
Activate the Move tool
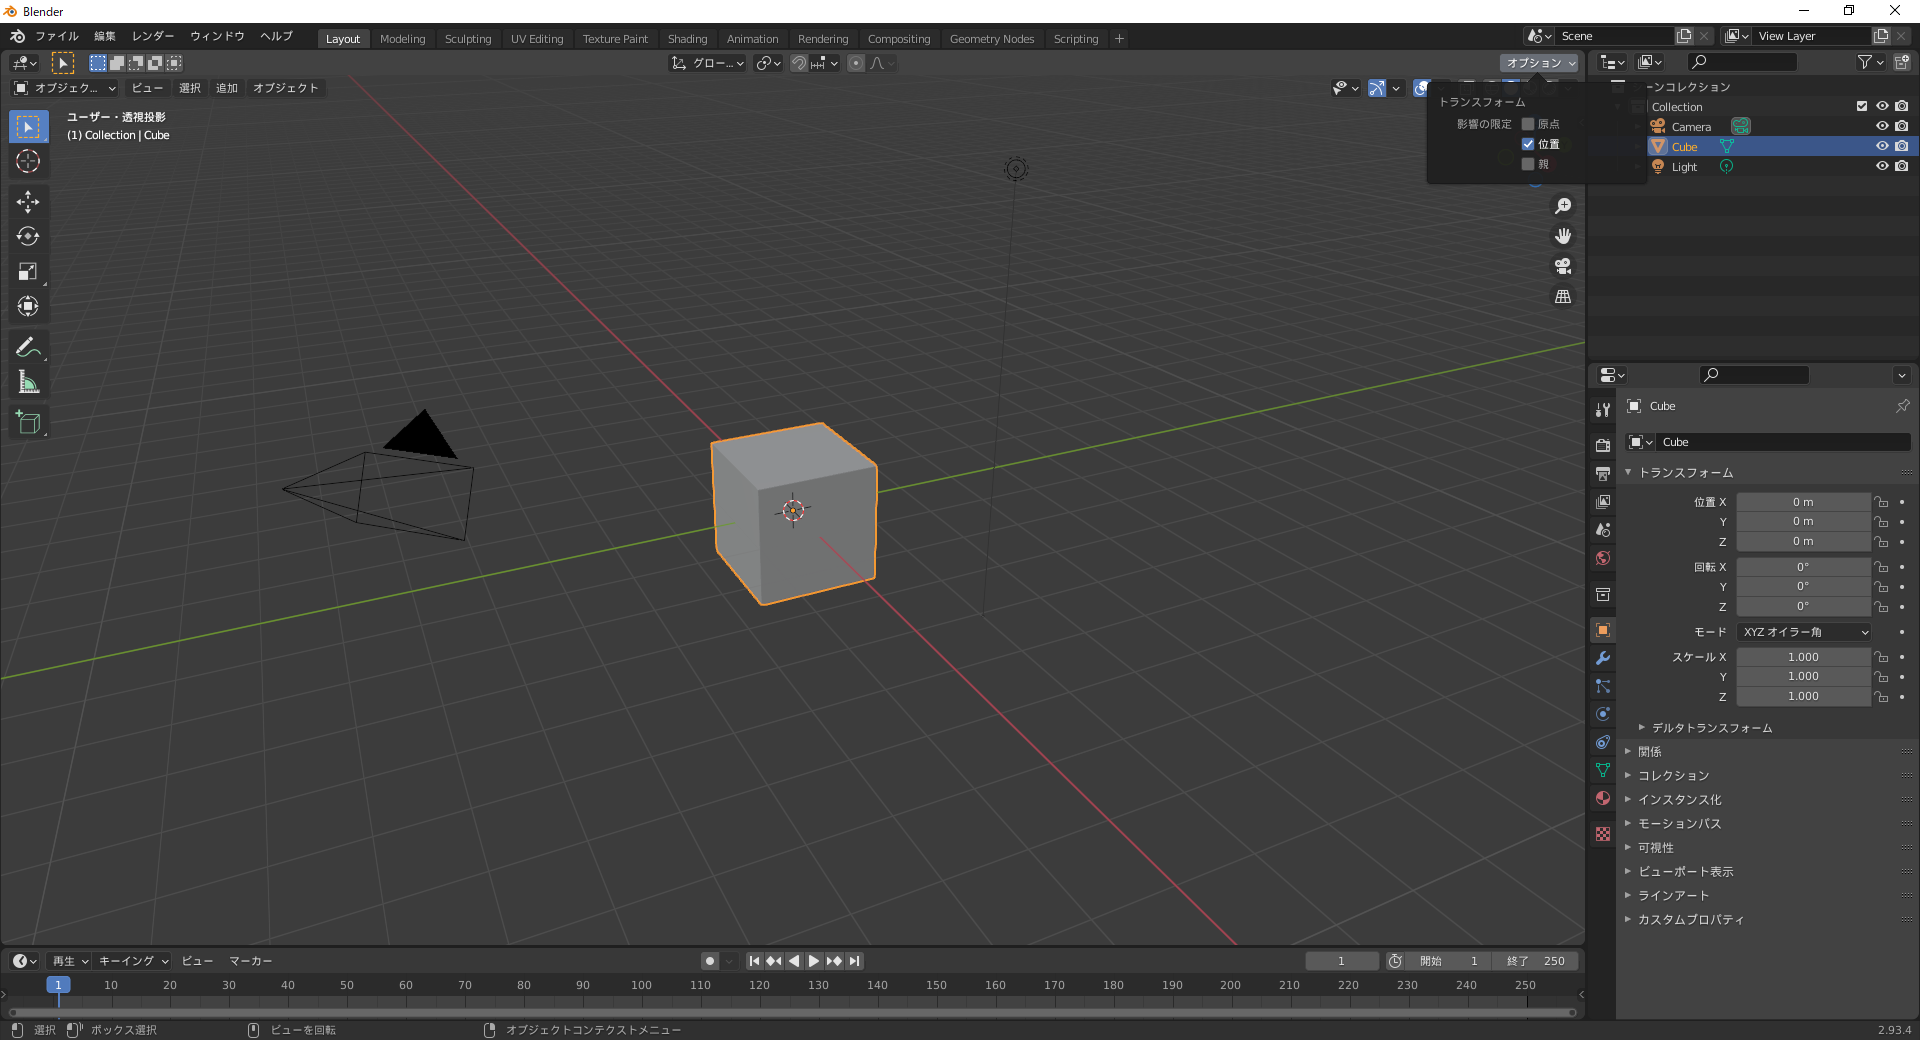(28, 201)
